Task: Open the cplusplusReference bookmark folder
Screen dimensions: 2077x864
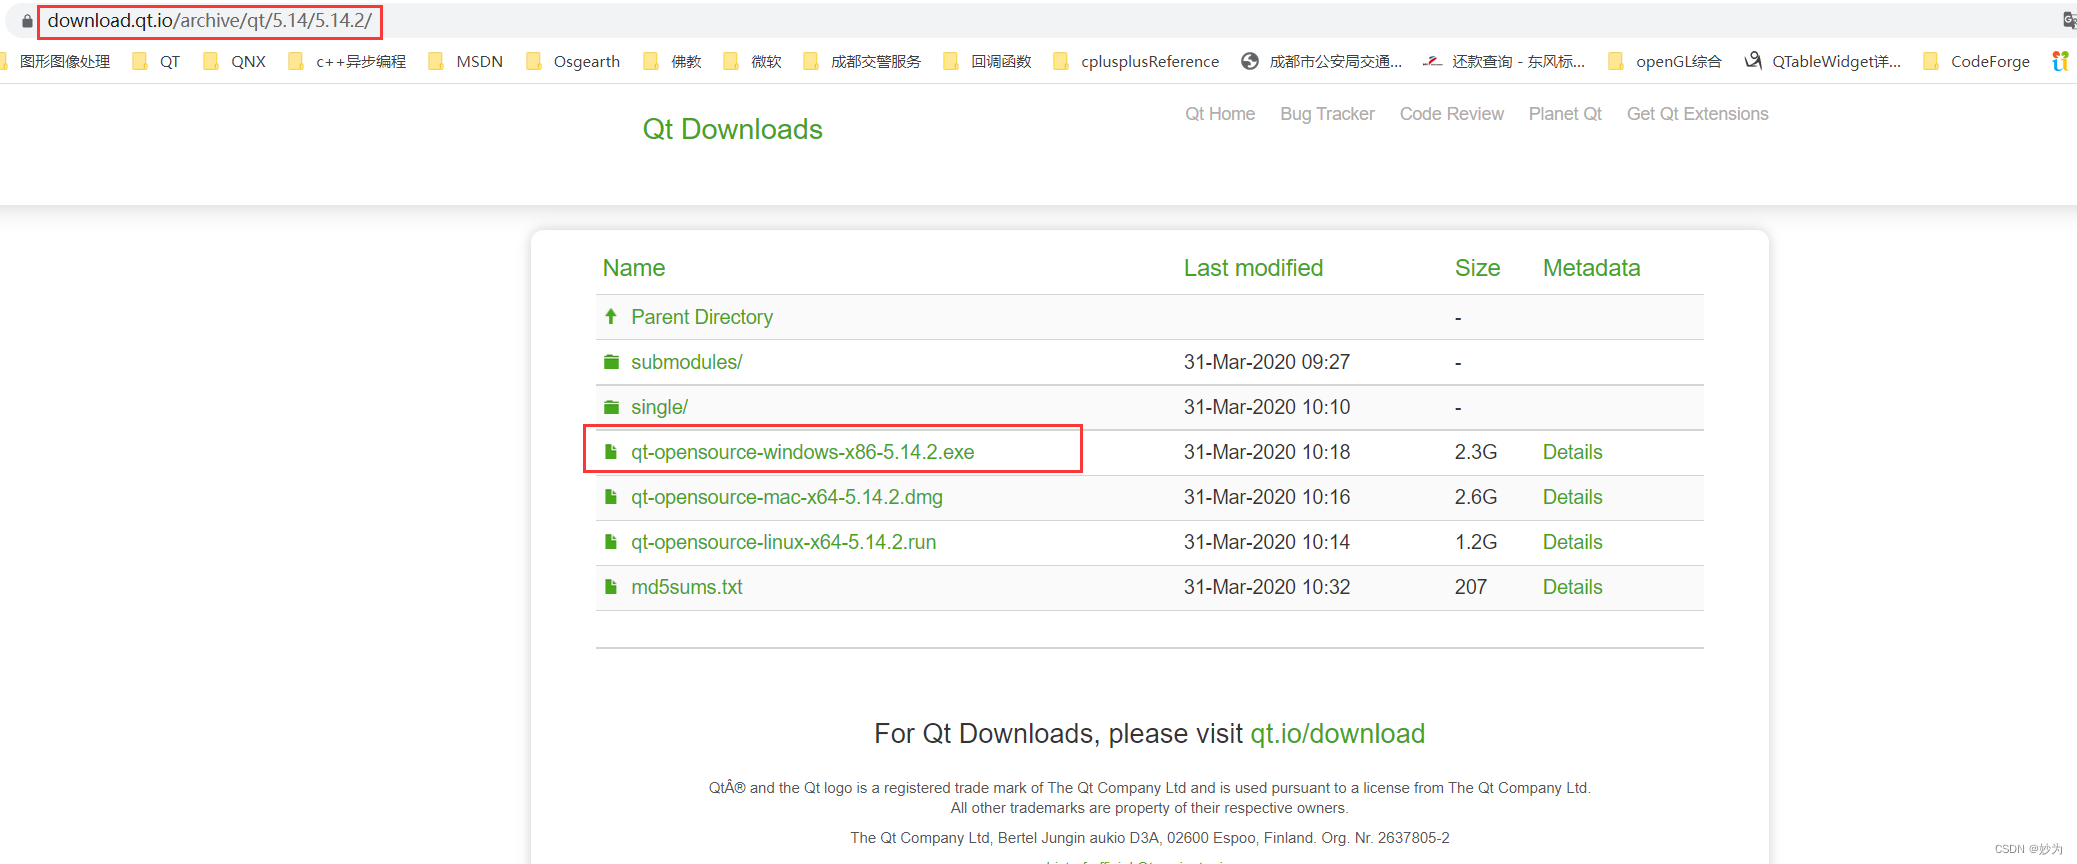Action: [1136, 62]
